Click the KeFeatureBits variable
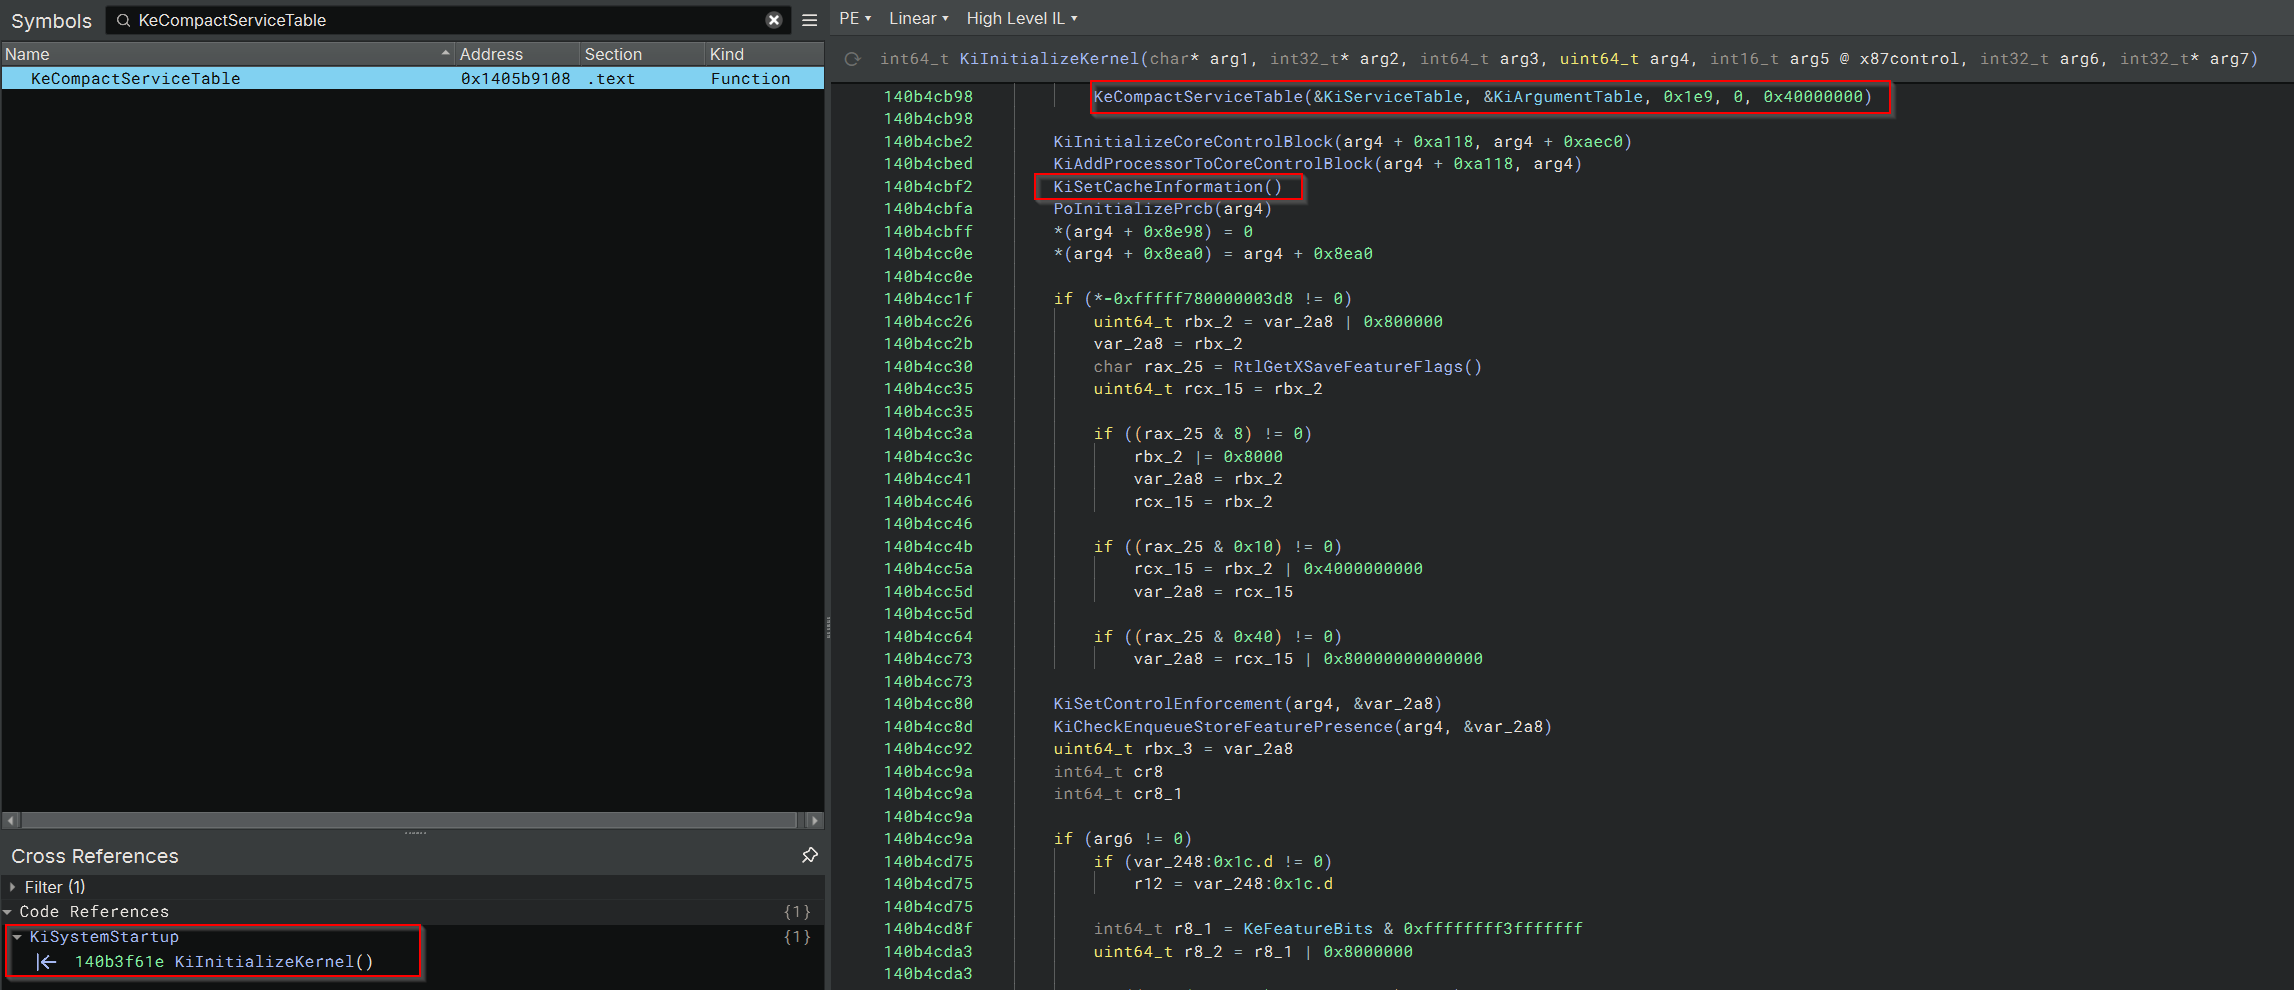 point(1308,929)
